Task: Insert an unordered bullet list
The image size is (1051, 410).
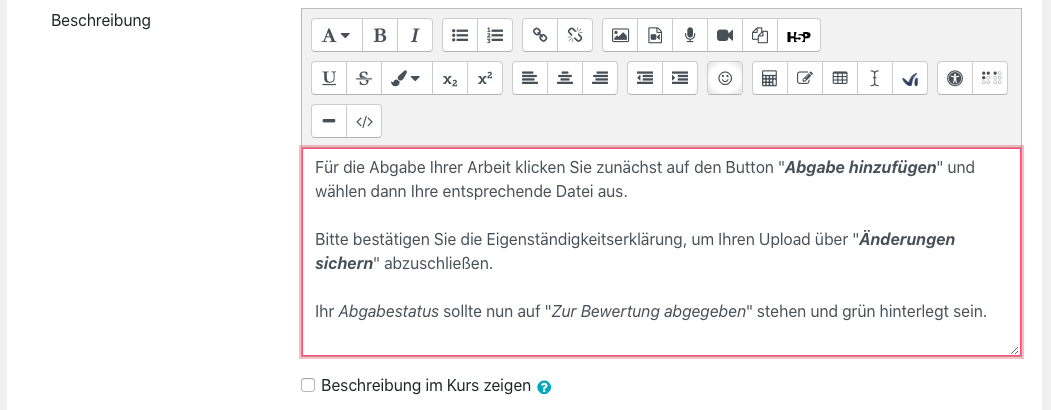Action: point(460,36)
